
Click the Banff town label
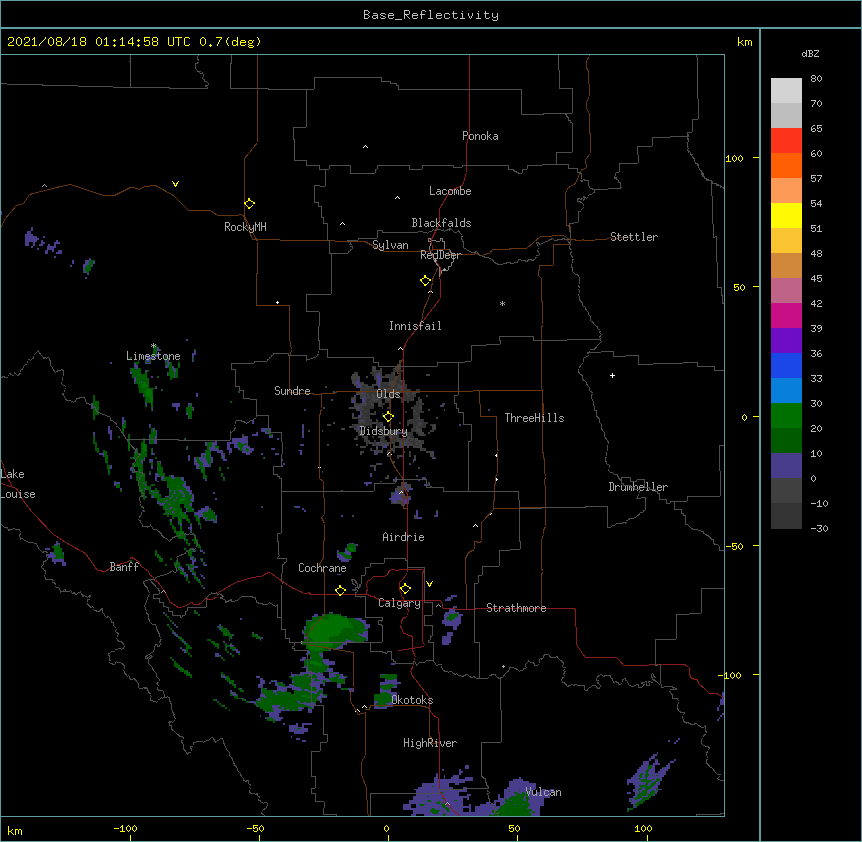click(x=124, y=567)
